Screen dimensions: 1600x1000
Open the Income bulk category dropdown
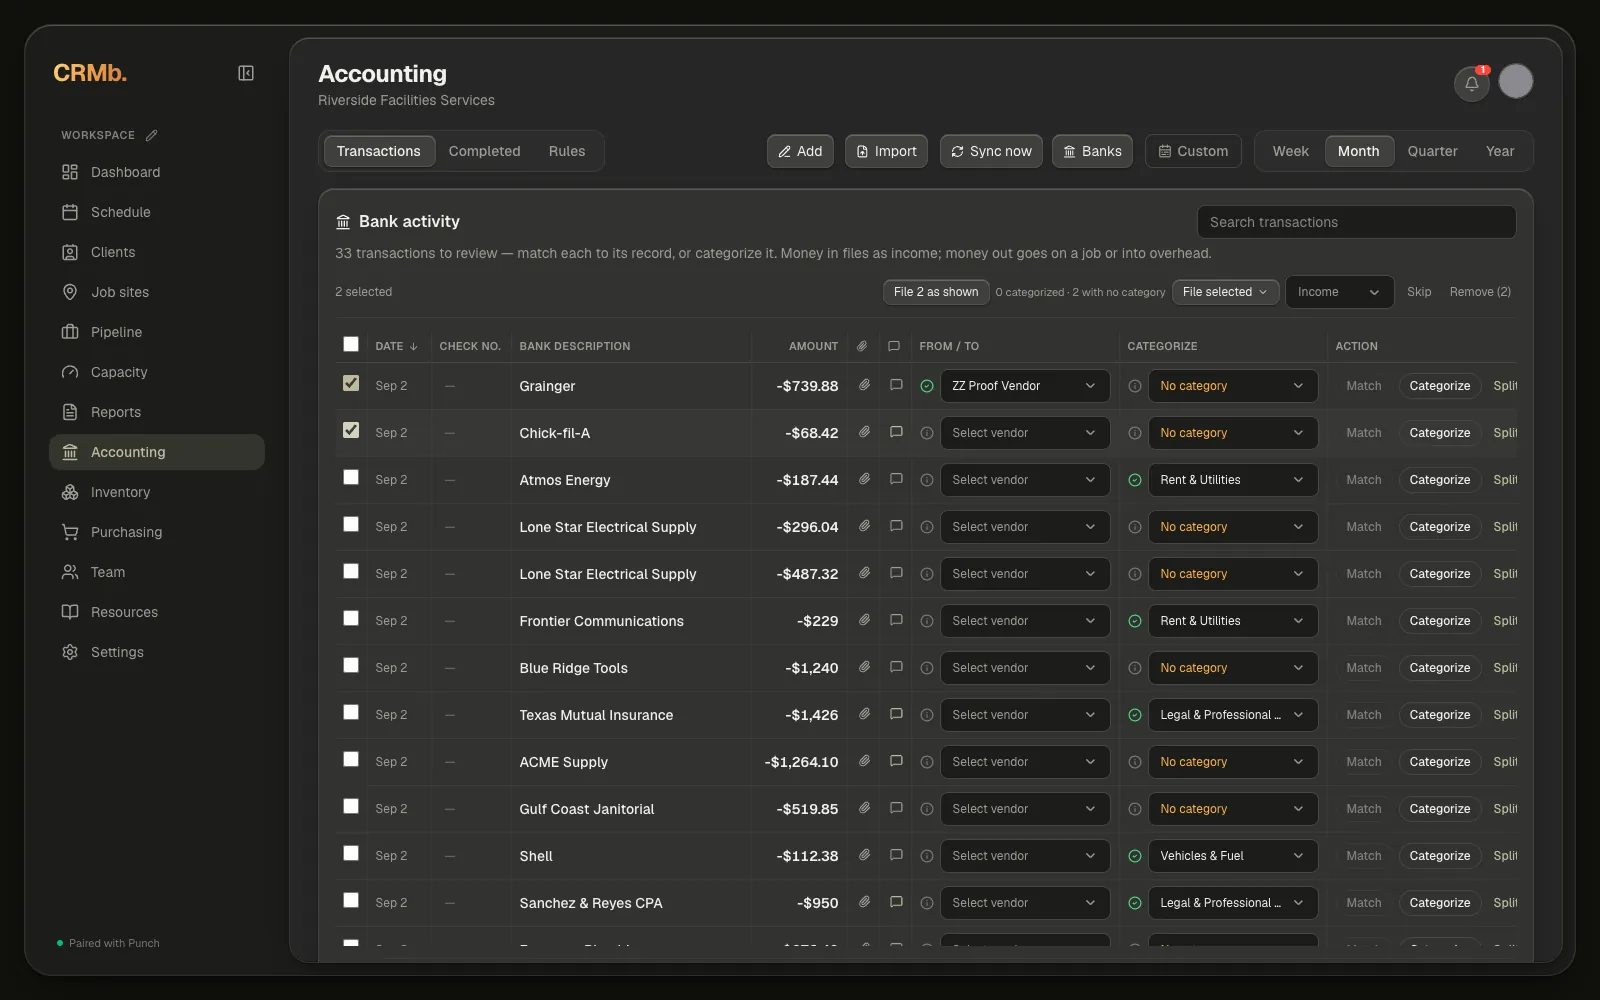click(1339, 292)
